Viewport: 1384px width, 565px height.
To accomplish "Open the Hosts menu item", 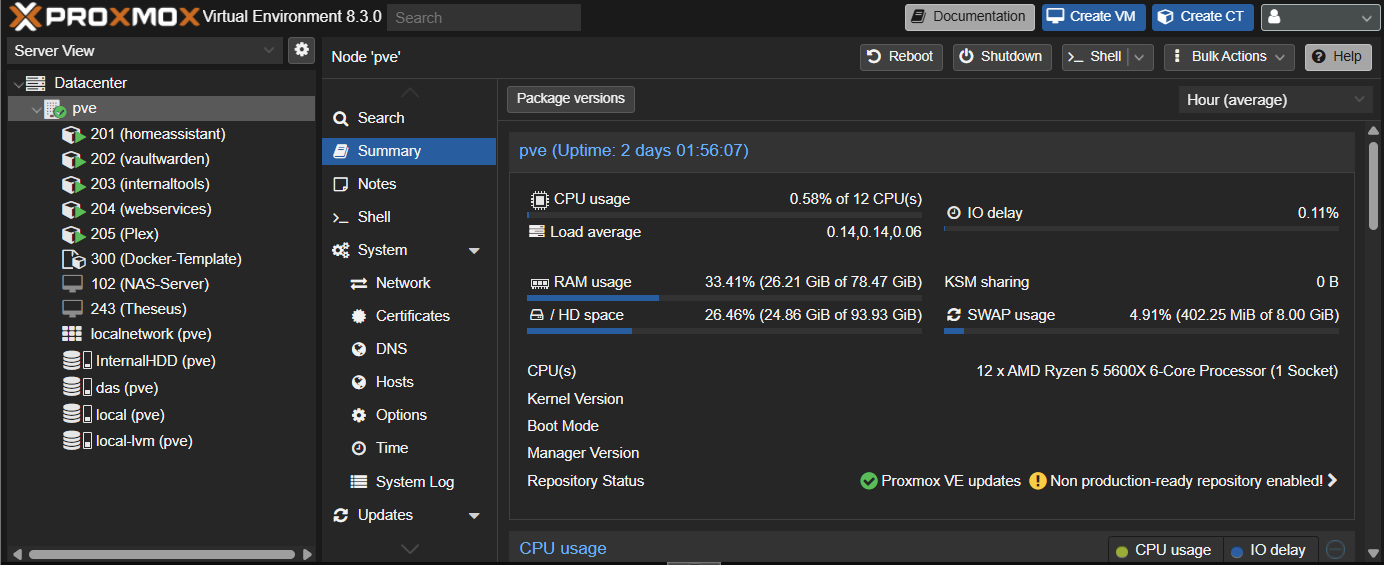I will point(409,382).
